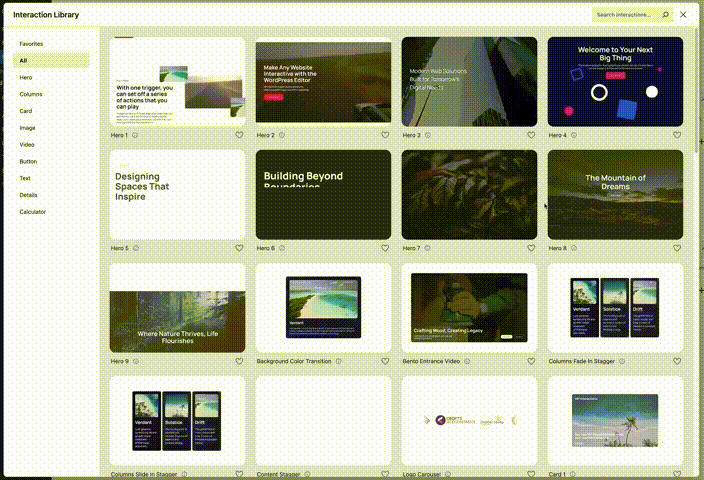Select the Hero 8 Mountain of Dreams thumbnail
This screenshot has height=480, width=704.
click(615, 195)
